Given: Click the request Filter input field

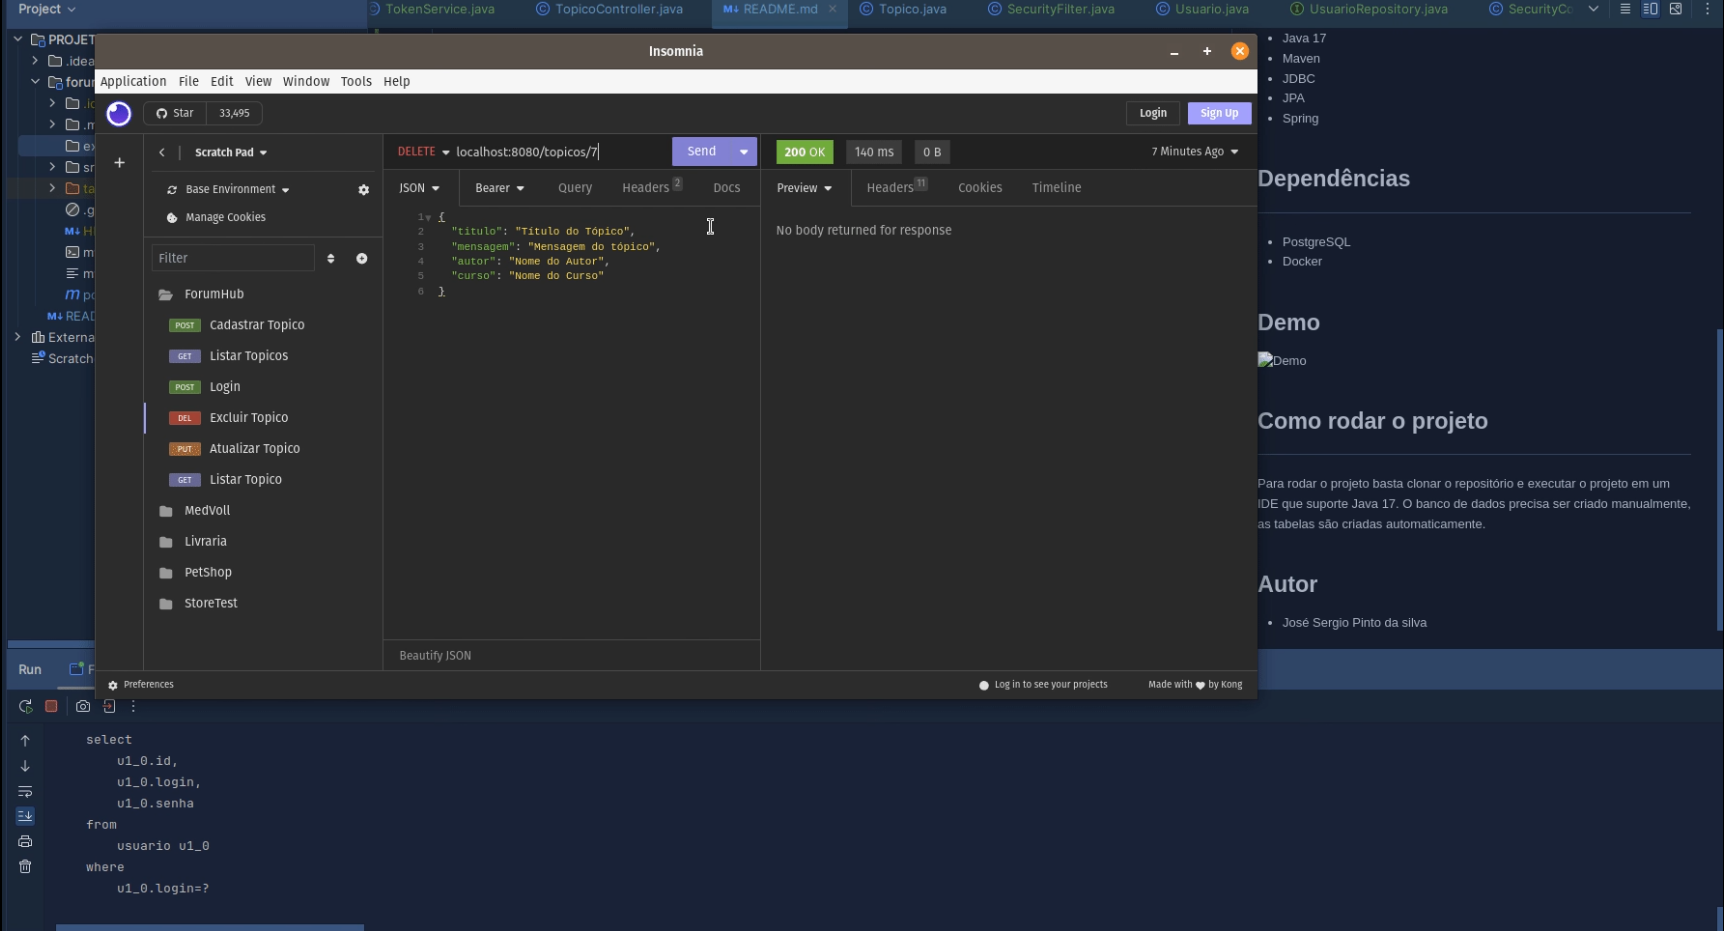Looking at the screenshot, I should [x=233, y=258].
